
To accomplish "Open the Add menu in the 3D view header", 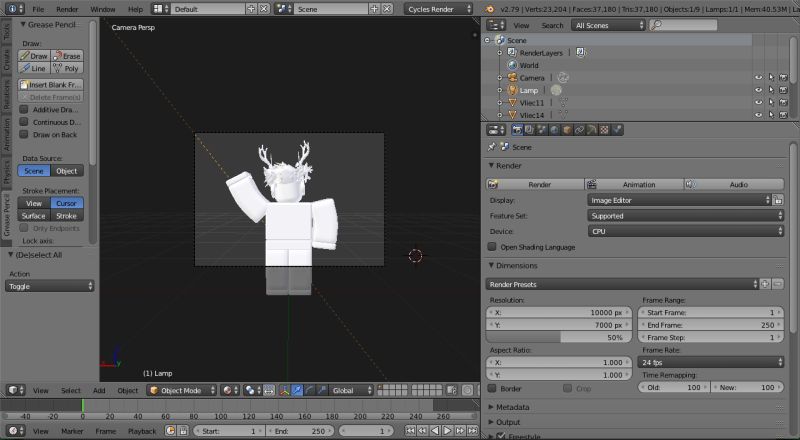I will [99, 390].
